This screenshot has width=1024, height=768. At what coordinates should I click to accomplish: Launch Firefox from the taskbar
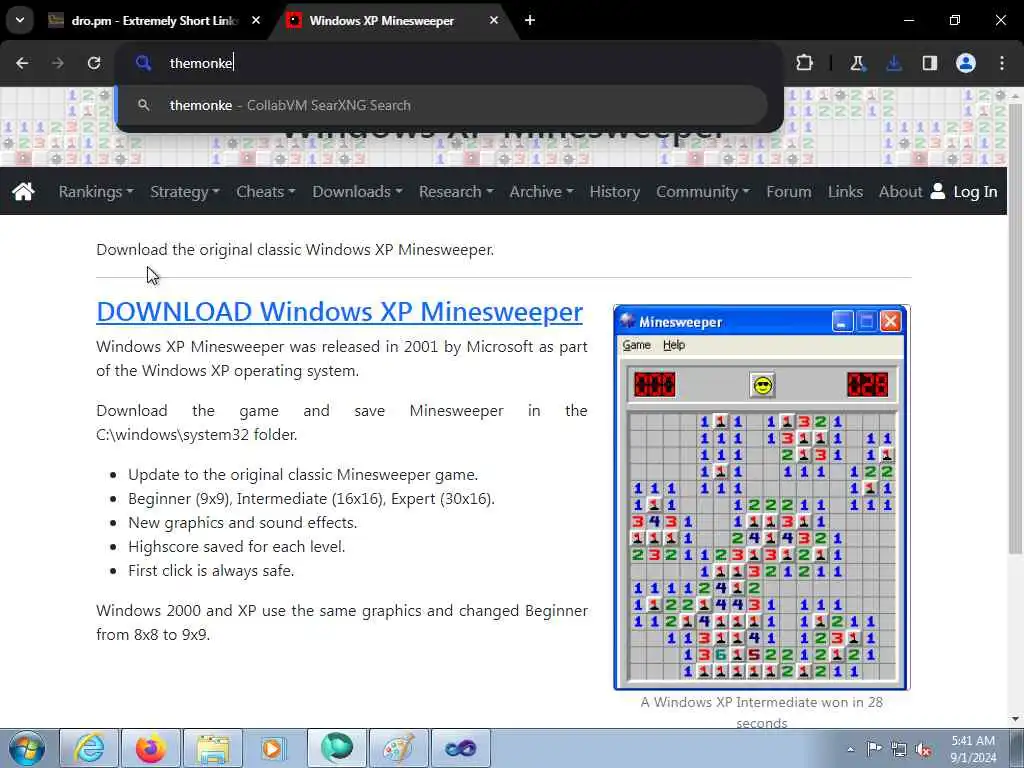(x=151, y=748)
